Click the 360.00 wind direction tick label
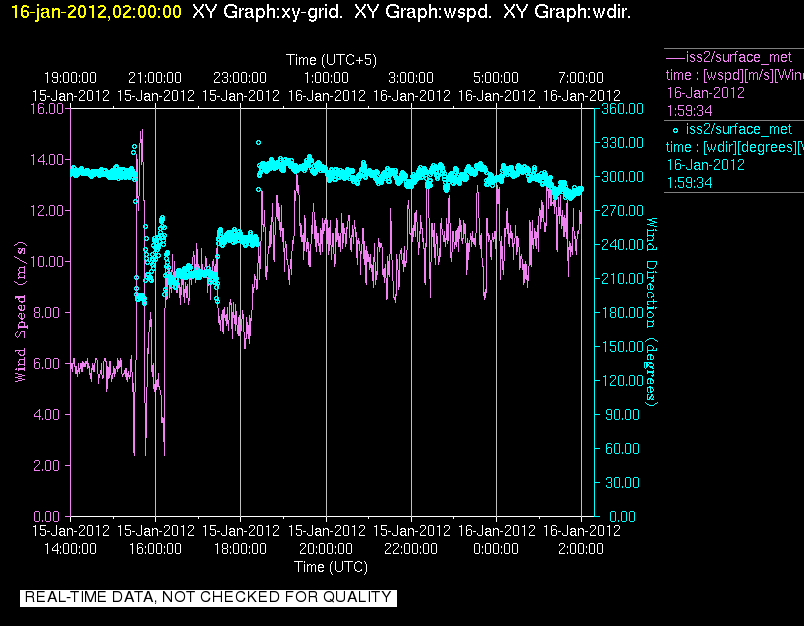Screen dimensions: 804x626 (x=622, y=109)
